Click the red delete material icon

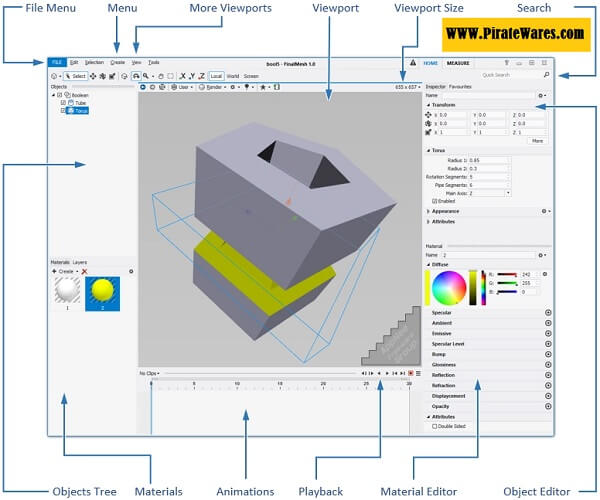pyautogui.click(x=84, y=271)
